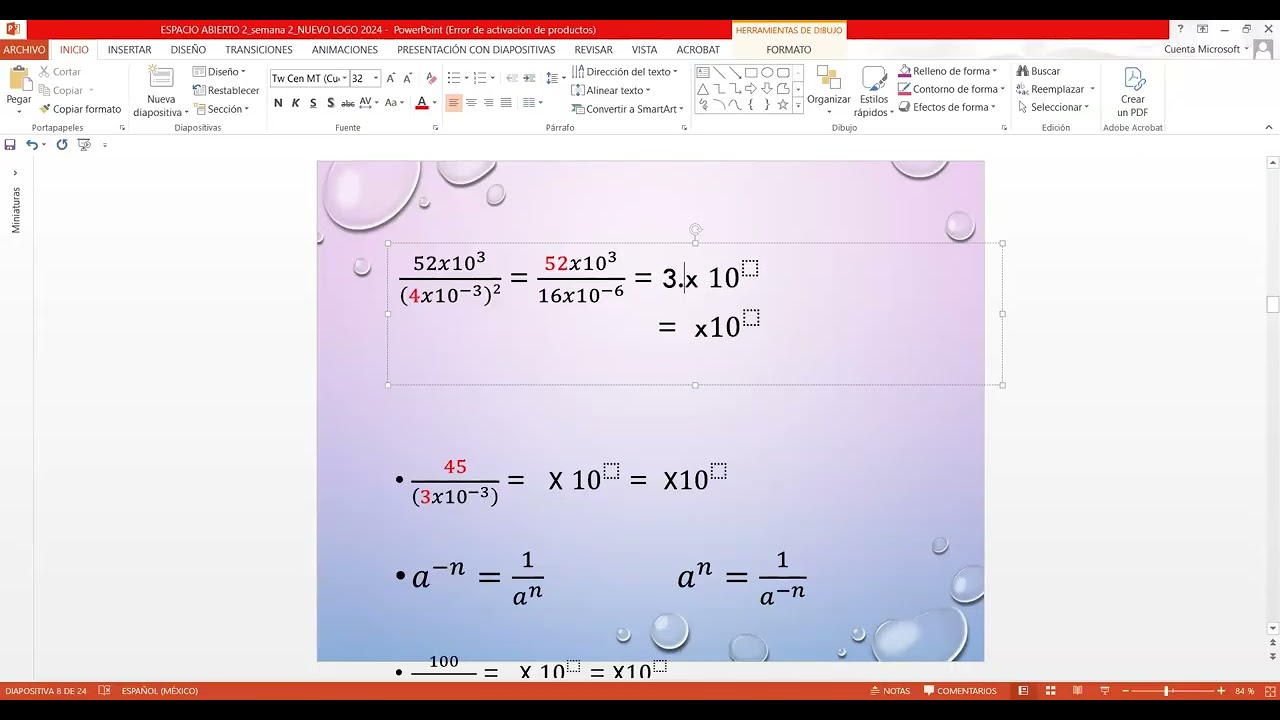Open the Seleccionar dropdown
Screen dimensions: 1280x720
click(x=1054, y=107)
